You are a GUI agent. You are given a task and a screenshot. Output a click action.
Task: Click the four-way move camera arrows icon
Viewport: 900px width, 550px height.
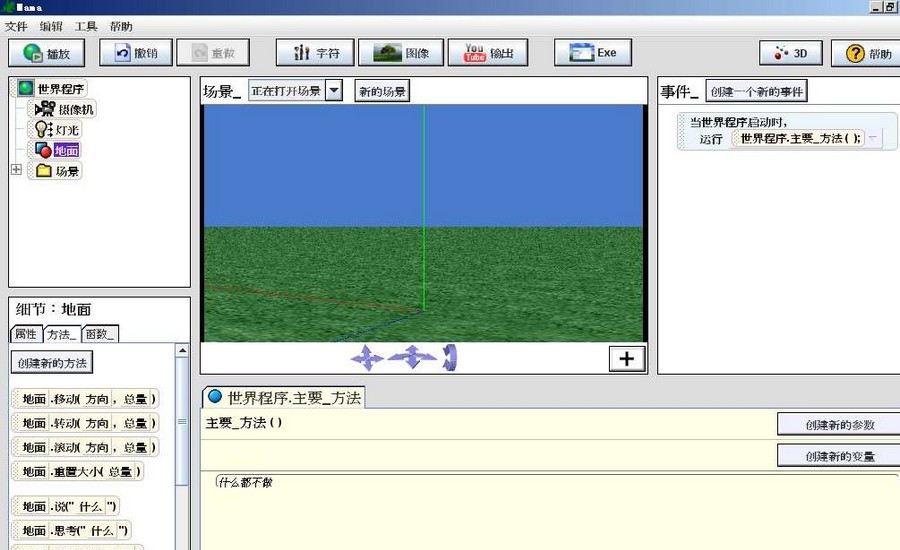[367, 358]
